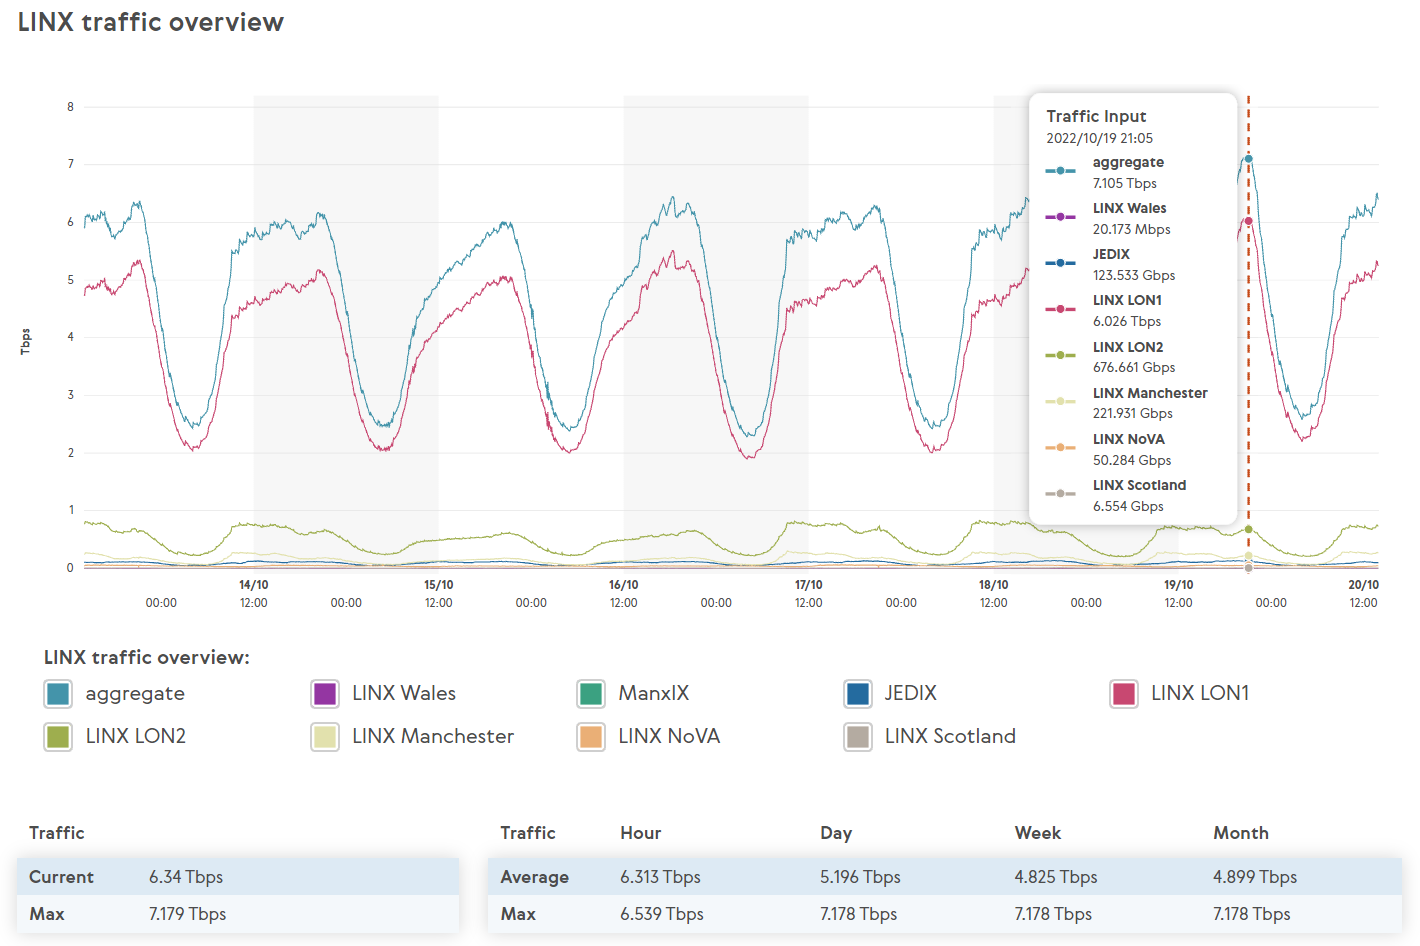Click the LINX LON2 color swatch
The height and width of the screenshot is (946, 1420).
pos(57,736)
